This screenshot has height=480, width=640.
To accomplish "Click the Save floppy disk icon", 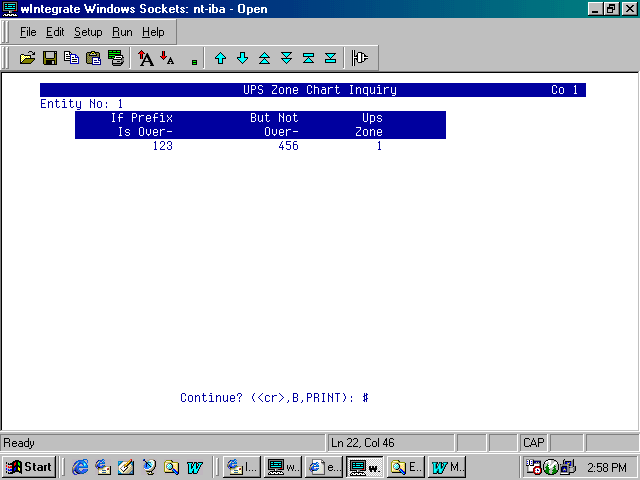I will [50, 58].
